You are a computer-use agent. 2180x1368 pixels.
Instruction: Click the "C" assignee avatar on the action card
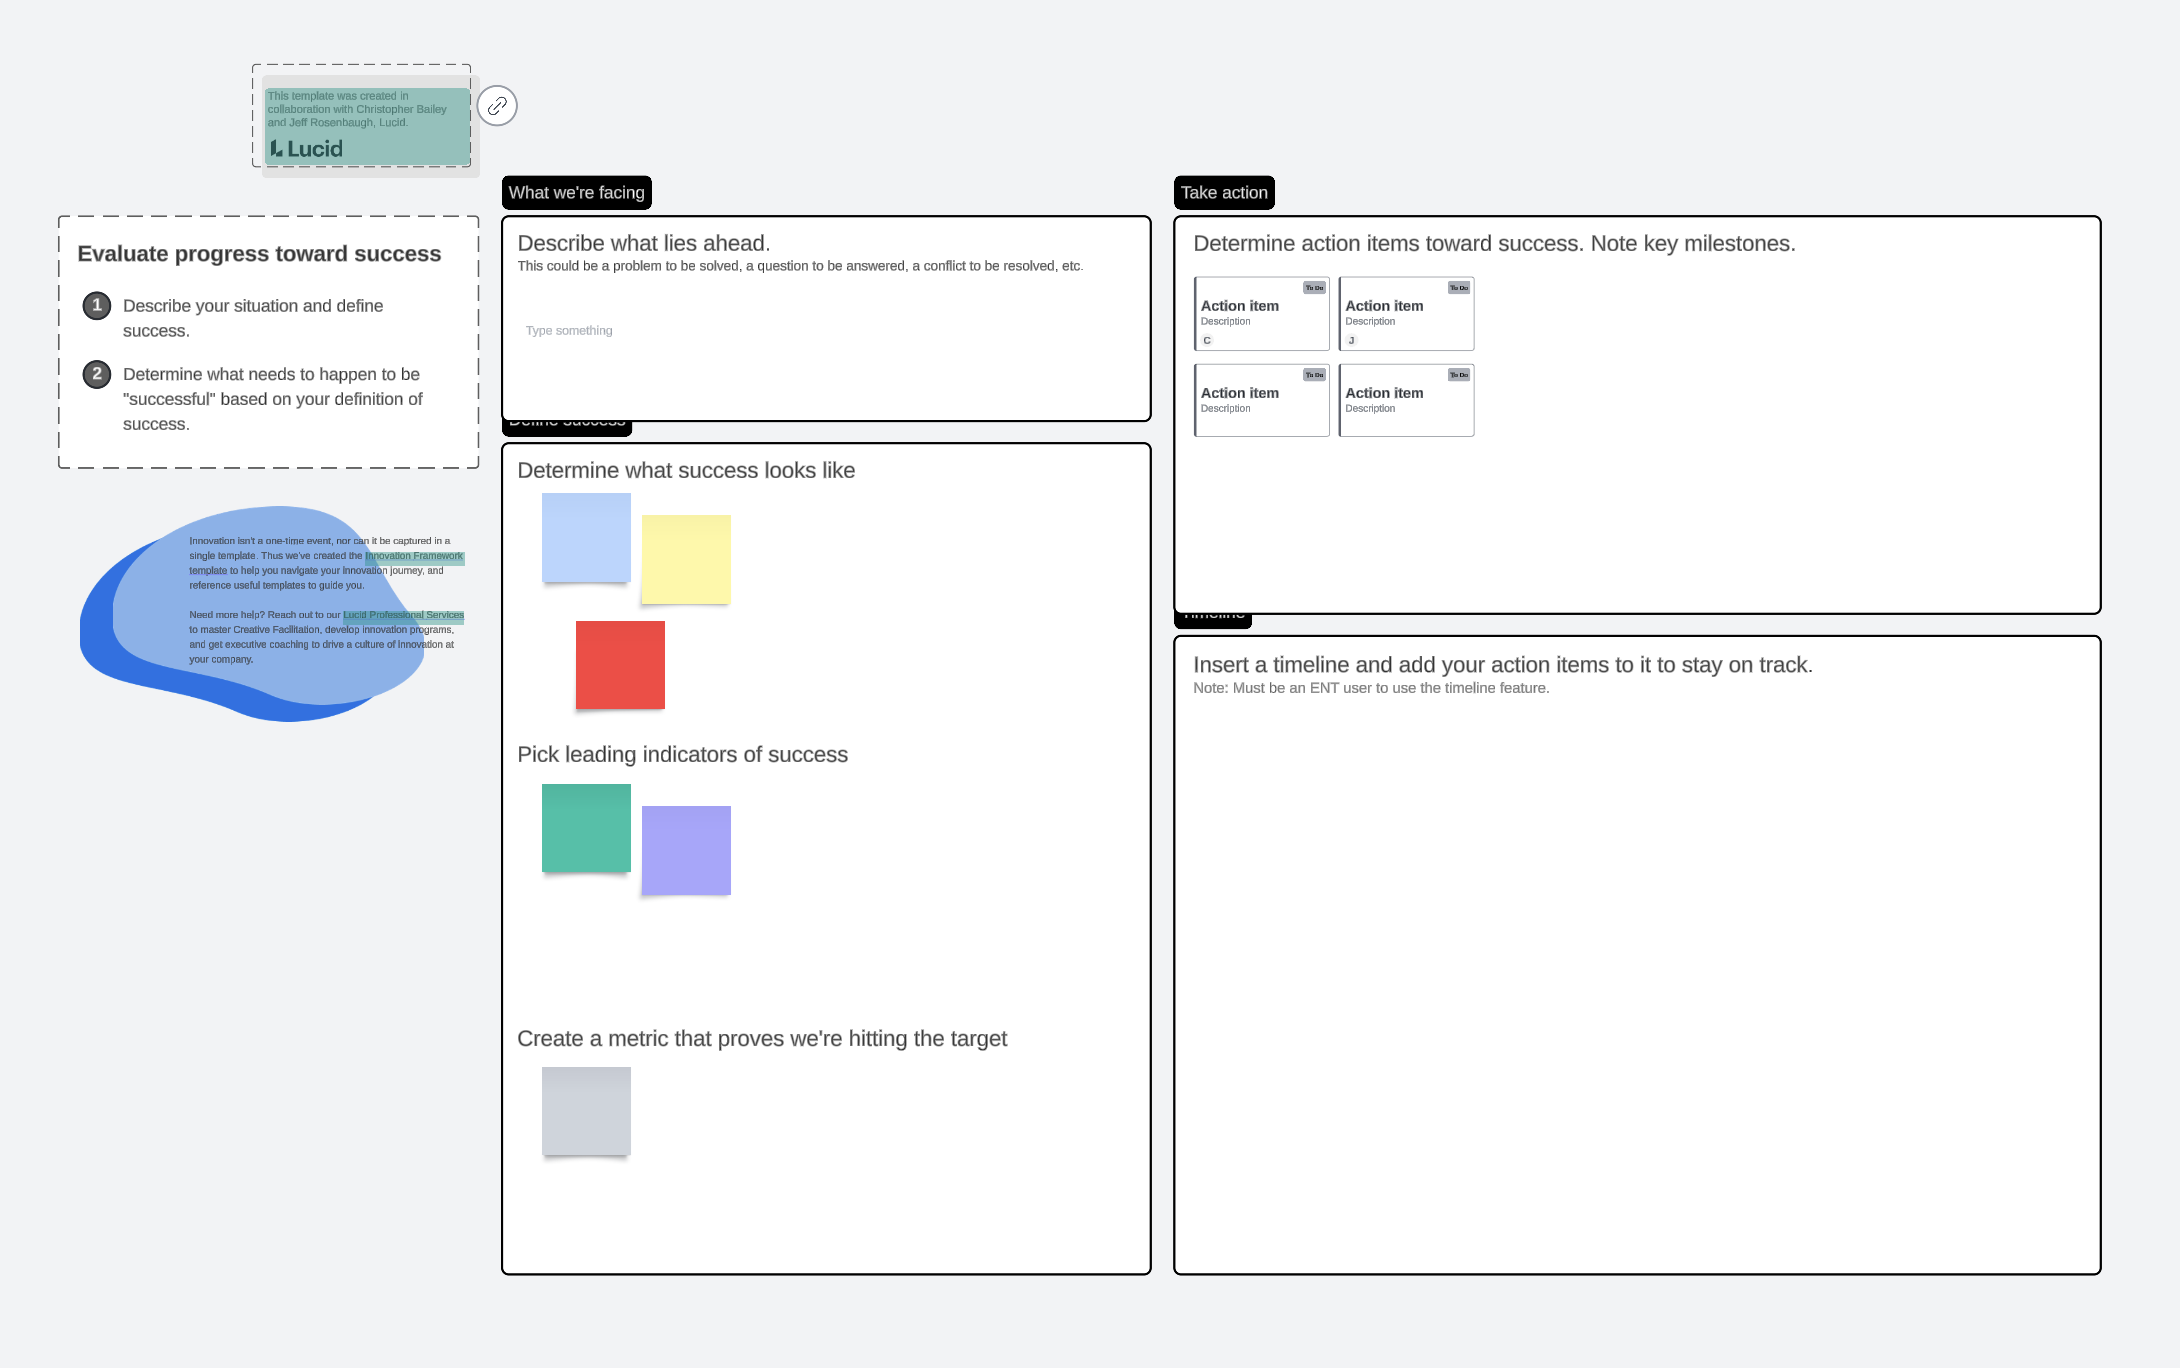[1207, 340]
